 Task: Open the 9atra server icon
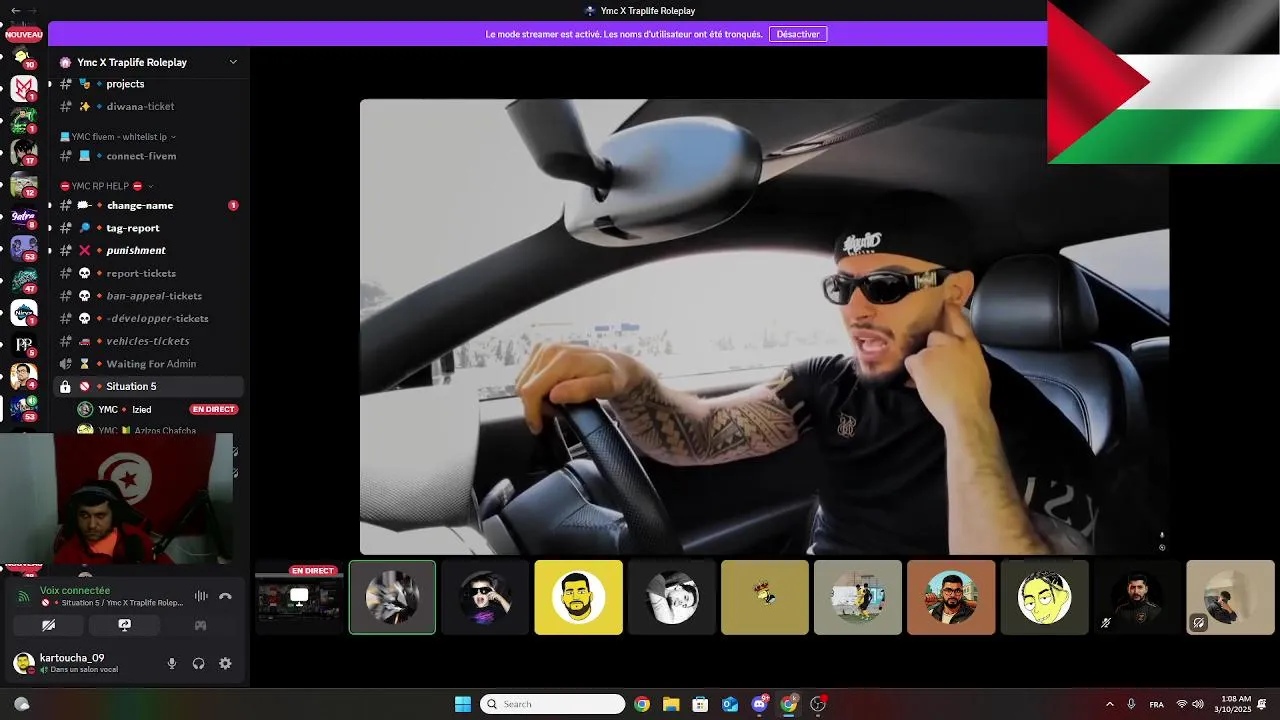[x=24, y=216]
